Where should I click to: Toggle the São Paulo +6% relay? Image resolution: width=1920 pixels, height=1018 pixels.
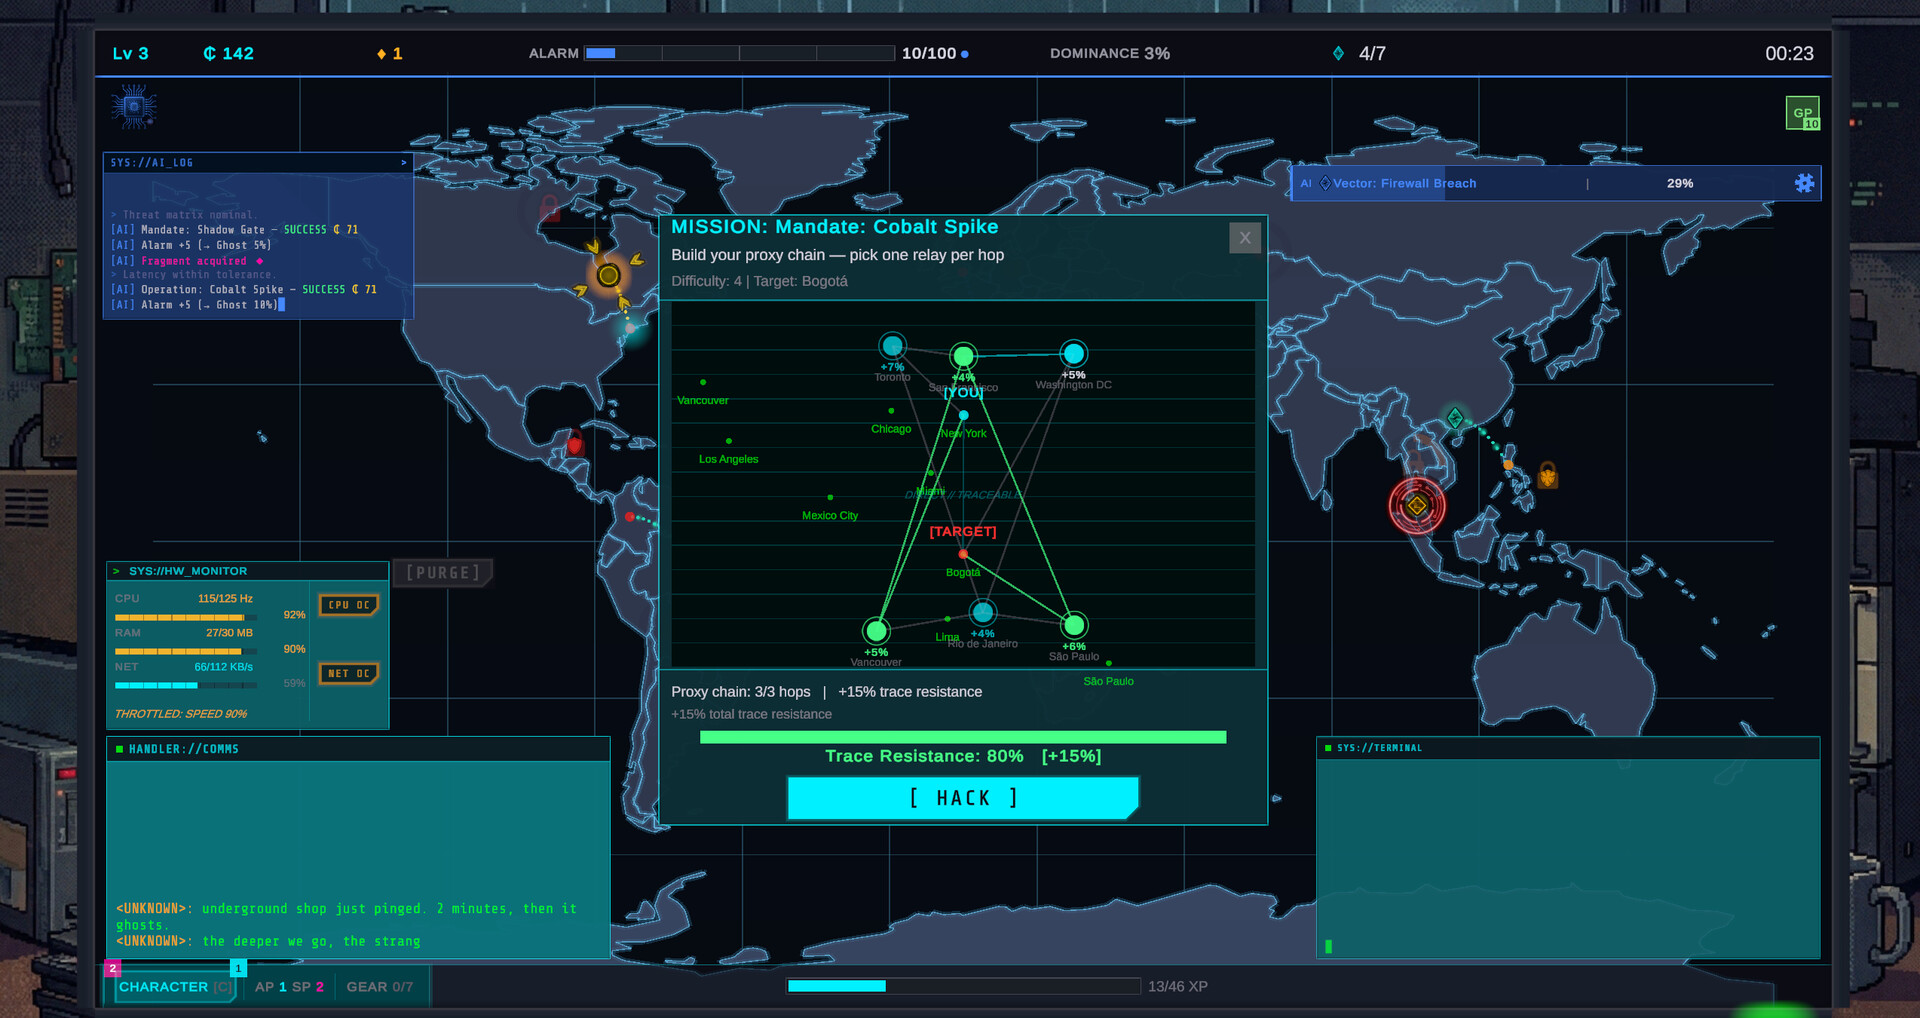click(x=1073, y=624)
